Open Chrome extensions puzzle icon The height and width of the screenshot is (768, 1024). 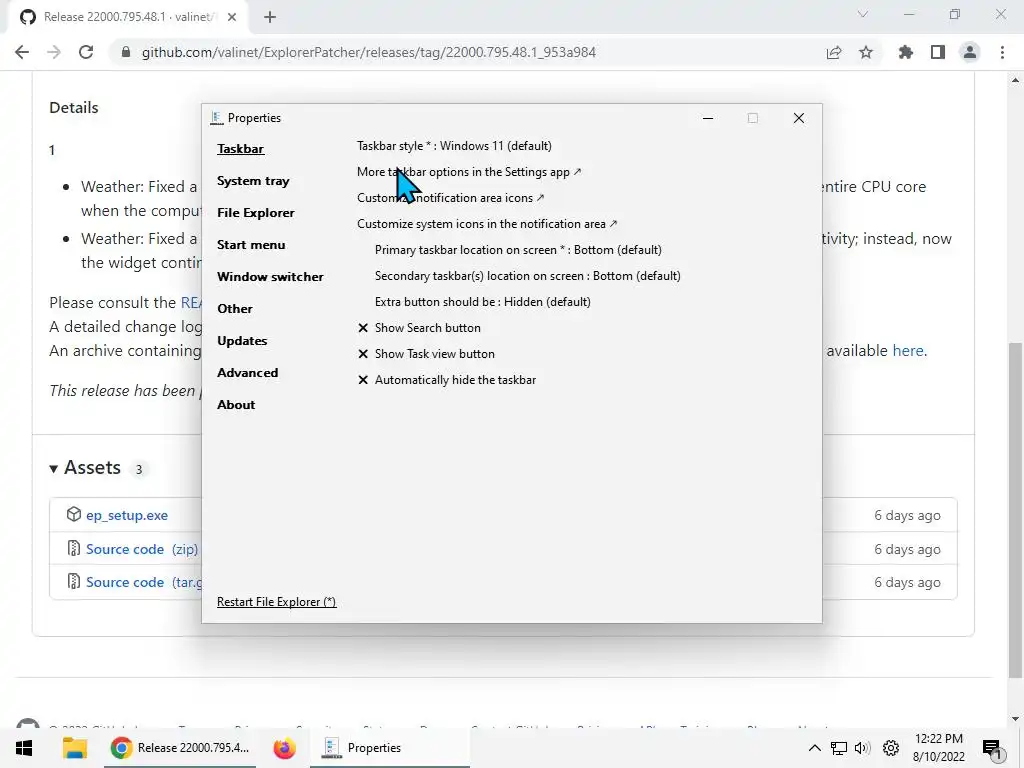click(905, 52)
